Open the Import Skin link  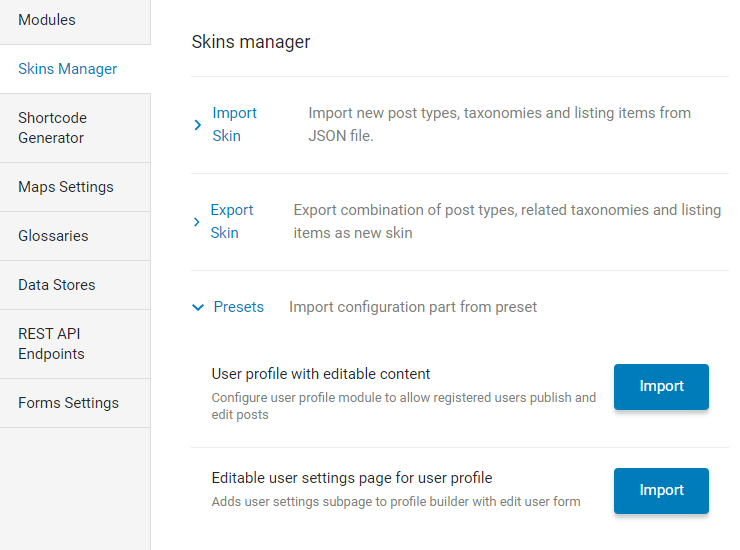pyautogui.click(x=235, y=124)
